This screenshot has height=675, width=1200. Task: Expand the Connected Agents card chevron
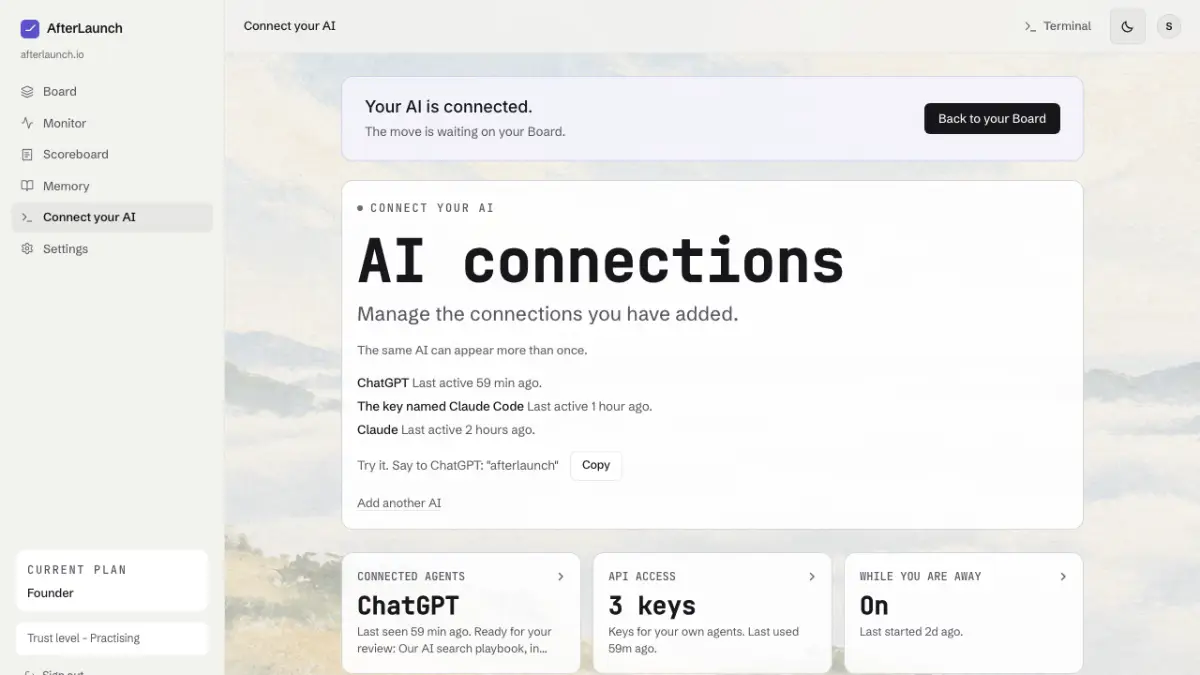561,576
